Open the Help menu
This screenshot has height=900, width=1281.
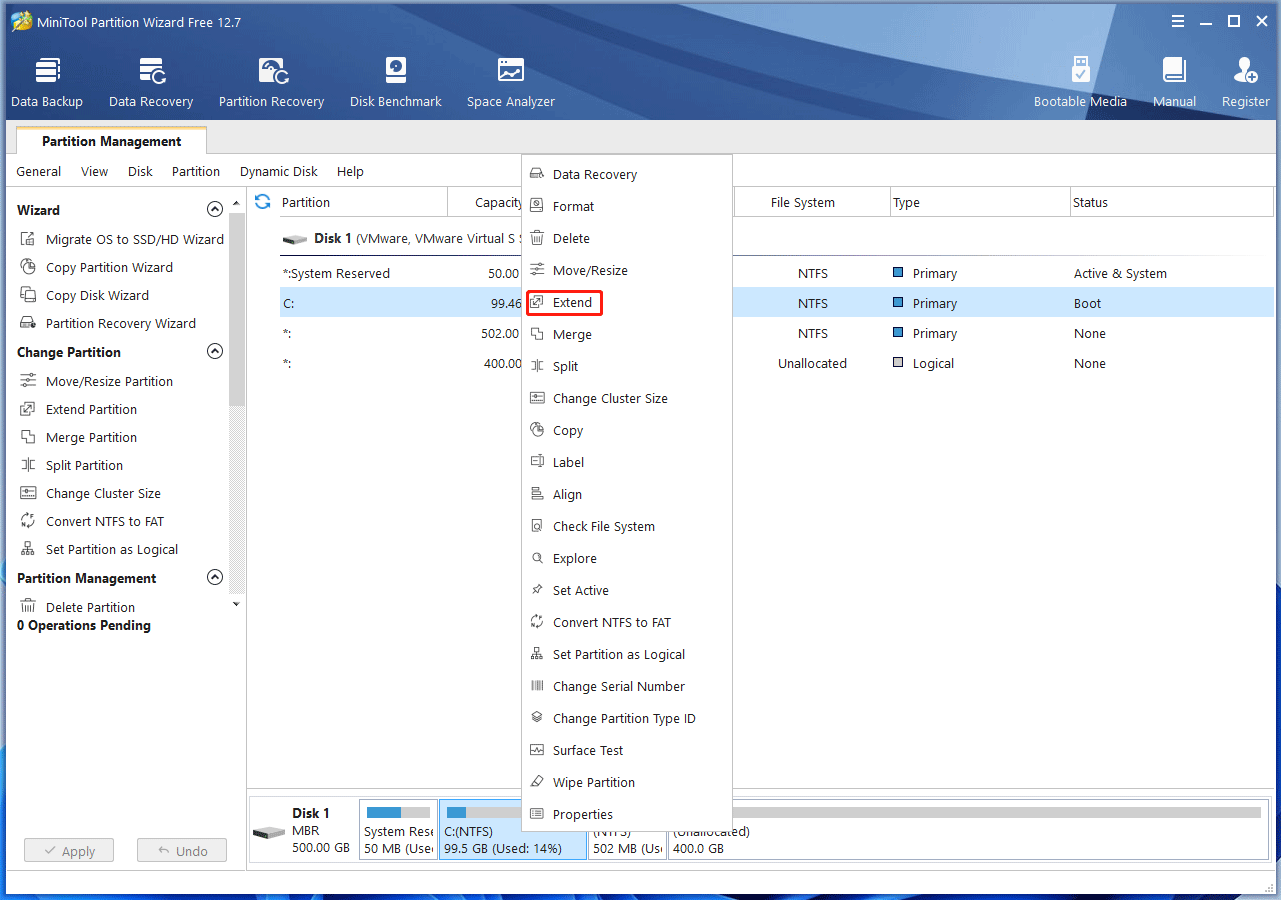pos(350,171)
